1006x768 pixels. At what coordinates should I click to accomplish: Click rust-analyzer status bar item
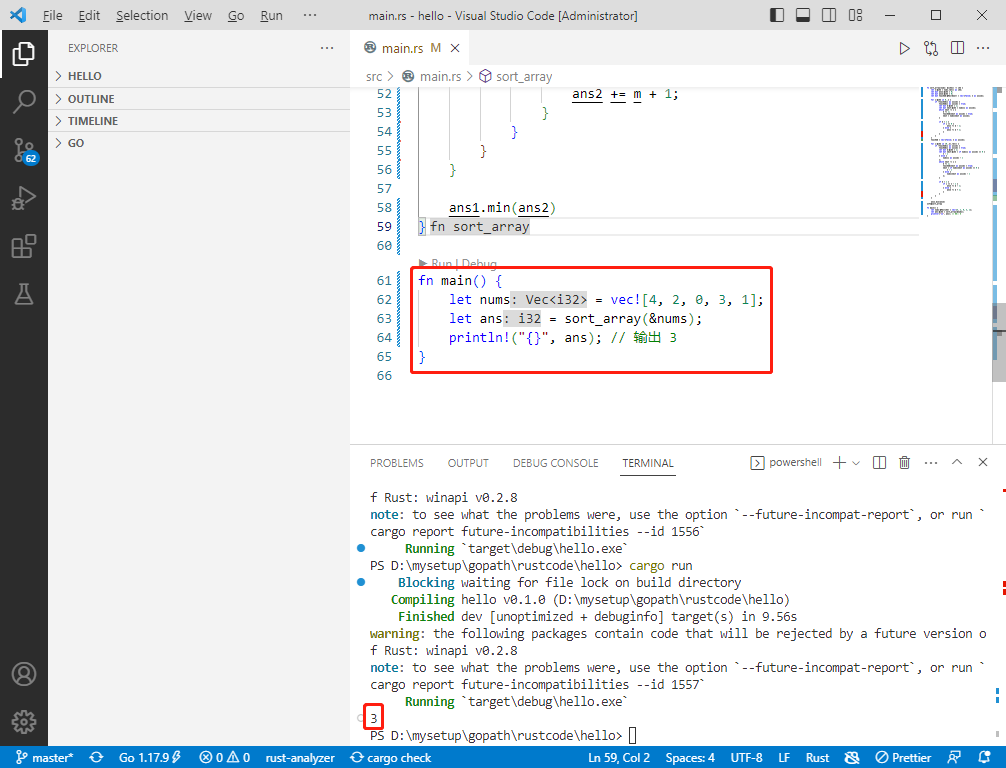[x=300, y=758]
